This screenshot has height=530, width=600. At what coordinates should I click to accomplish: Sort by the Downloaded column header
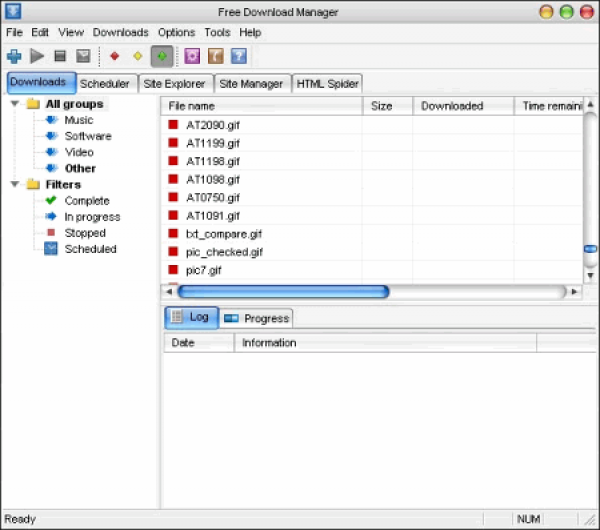pos(463,106)
